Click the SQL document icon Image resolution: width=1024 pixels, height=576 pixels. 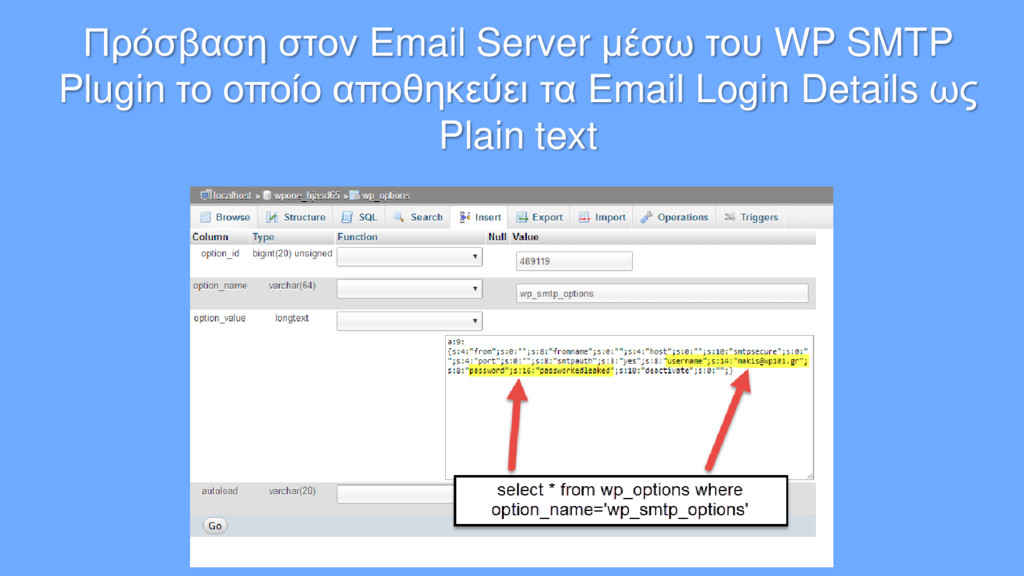click(x=347, y=217)
